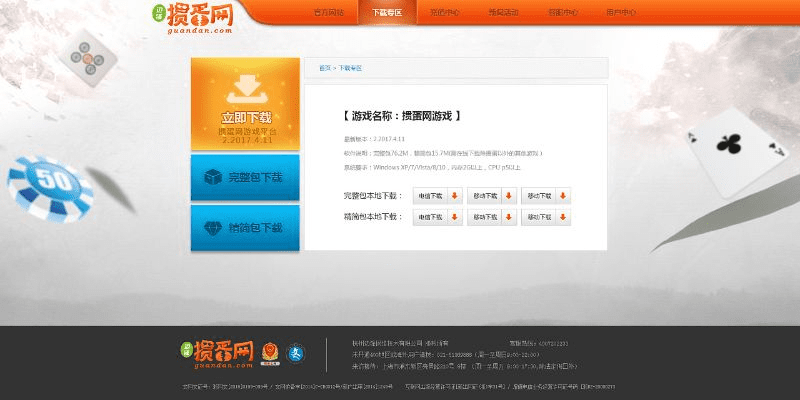Viewport: 800px width, 400px height.
Task: Click the Windows XP/7/Vista/8/10 requirement line
Action: [432, 167]
